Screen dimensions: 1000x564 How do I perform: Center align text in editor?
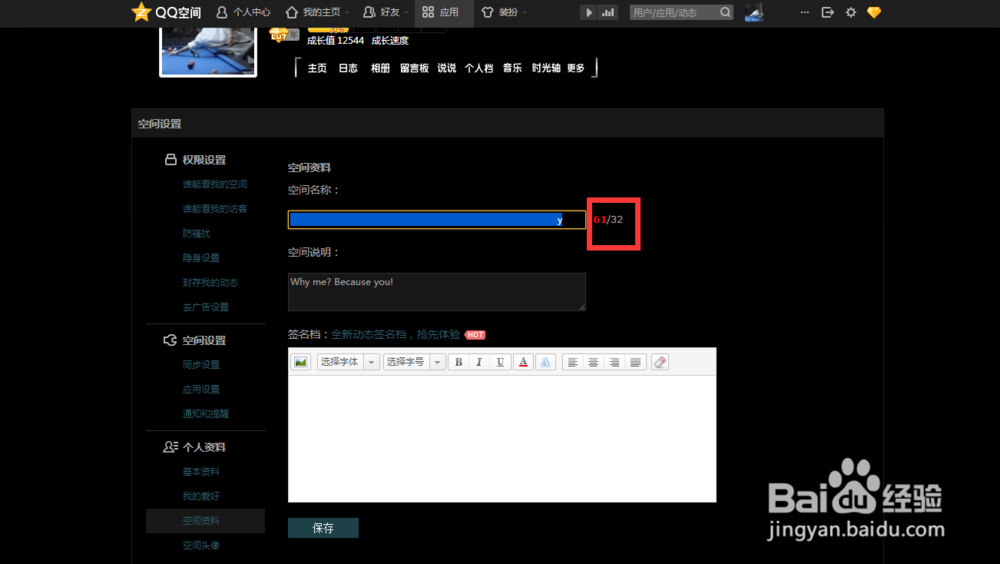point(593,362)
